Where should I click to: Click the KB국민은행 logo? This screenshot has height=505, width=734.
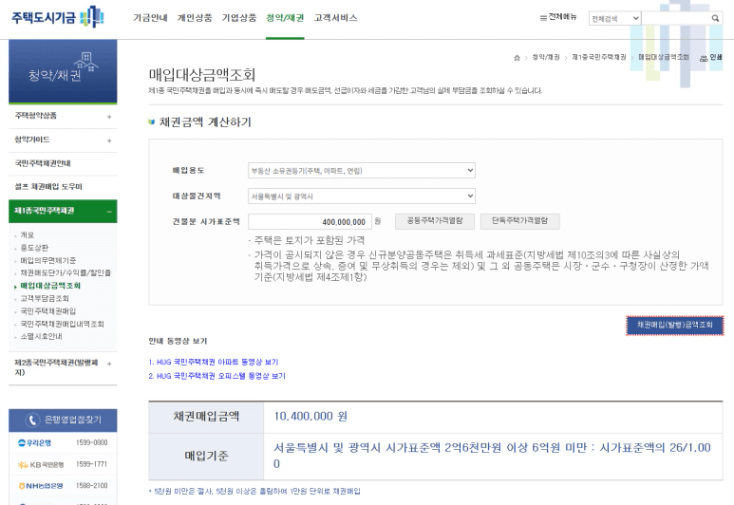point(41,464)
